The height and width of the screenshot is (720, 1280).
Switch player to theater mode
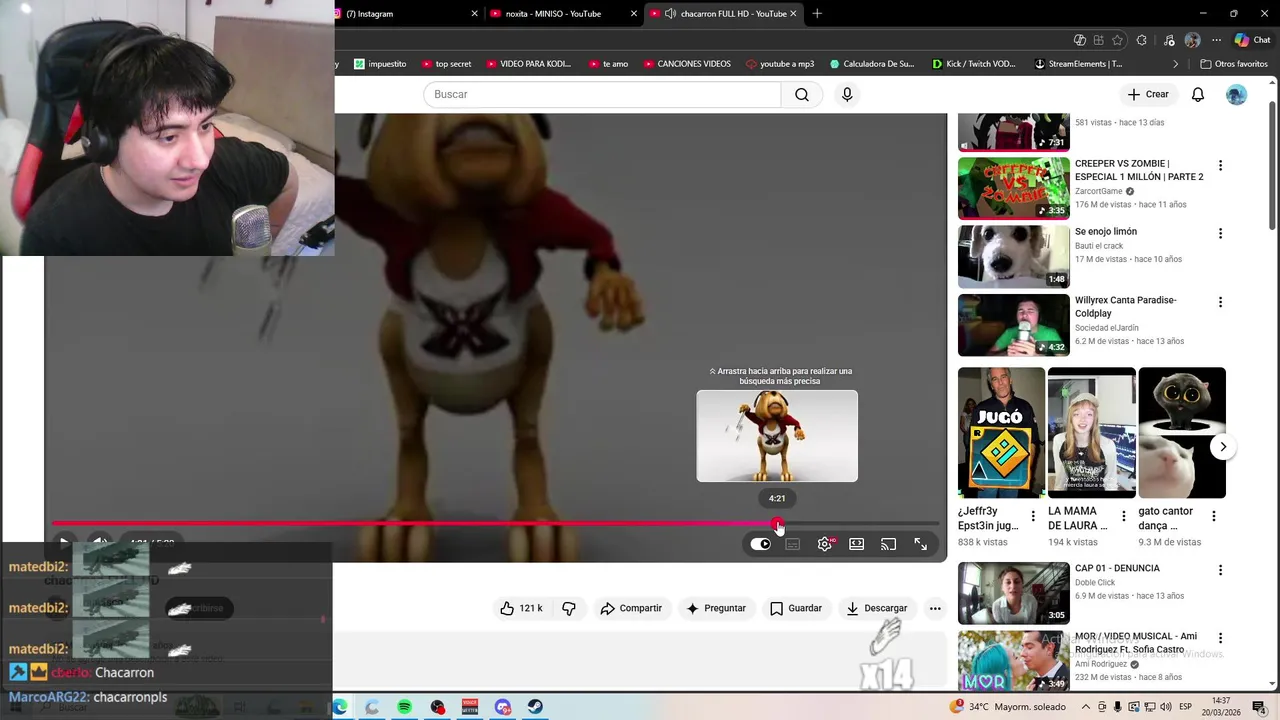[857, 544]
